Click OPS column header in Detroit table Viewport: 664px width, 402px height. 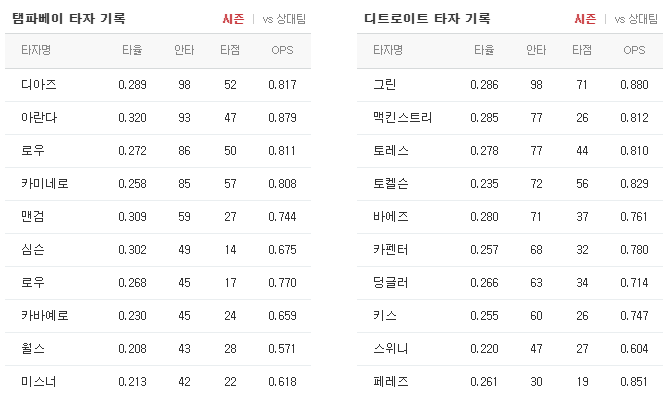(x=634, y=50)
